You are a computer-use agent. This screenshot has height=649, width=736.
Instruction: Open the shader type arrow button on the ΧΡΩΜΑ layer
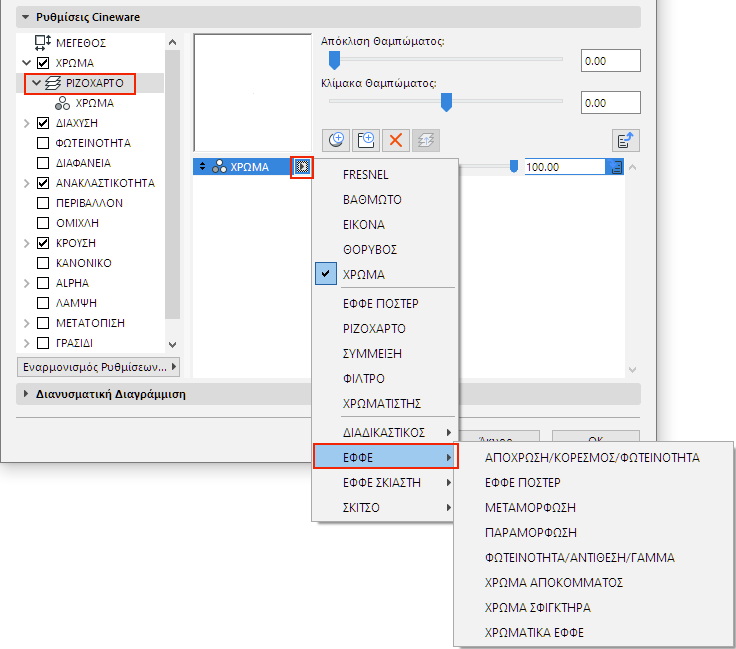click(x=302, y=167)
